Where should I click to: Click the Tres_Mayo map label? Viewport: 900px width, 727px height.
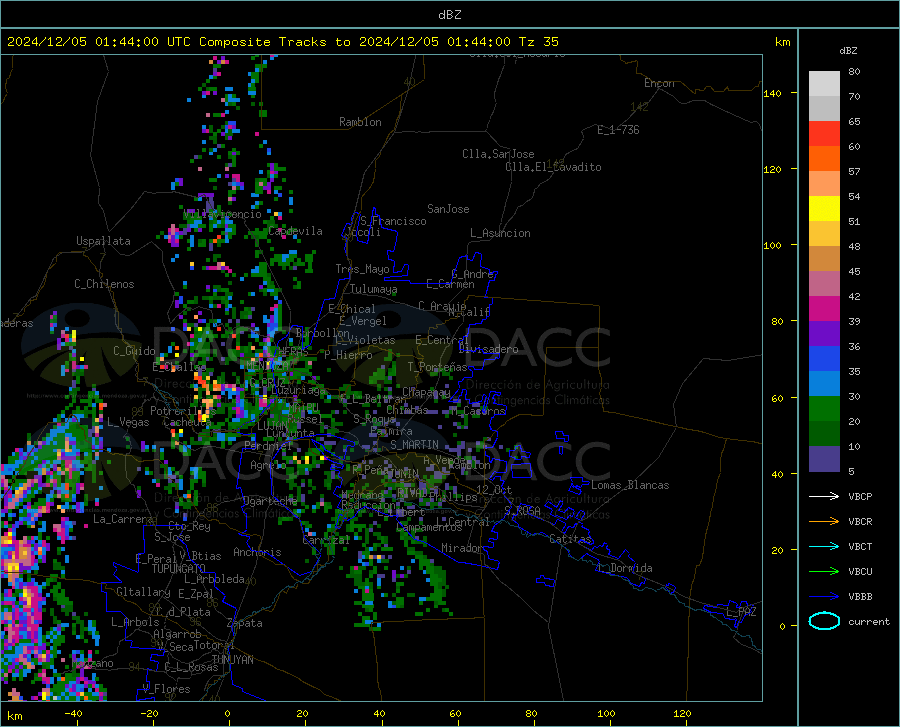click(362, 269)
